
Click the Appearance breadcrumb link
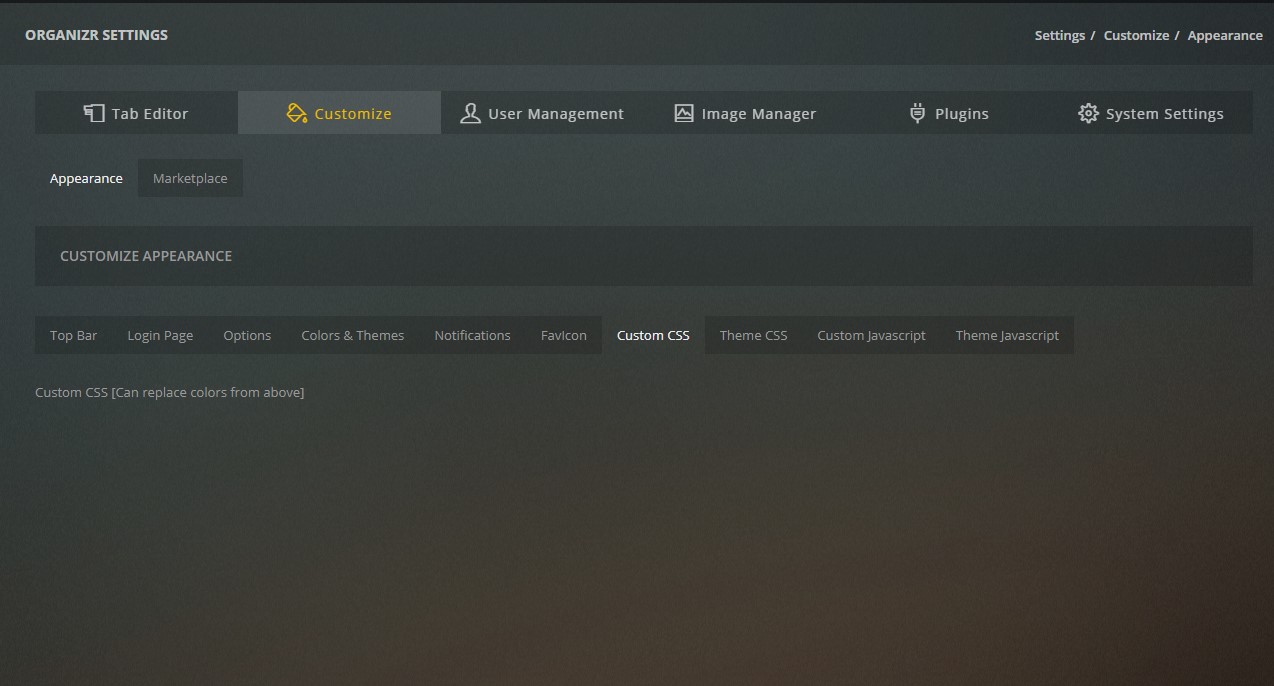[x=1225, y=35]
